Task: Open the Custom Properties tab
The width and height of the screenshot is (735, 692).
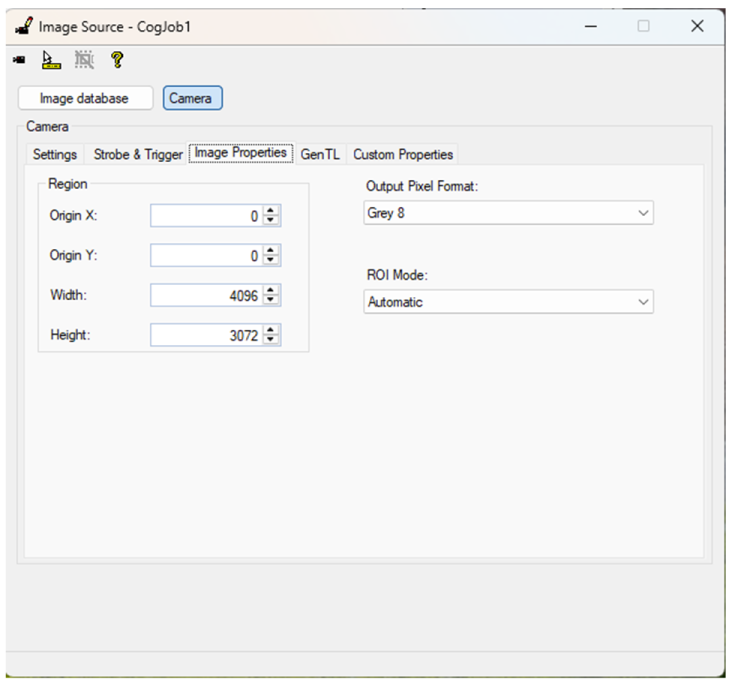Action: 403,155
